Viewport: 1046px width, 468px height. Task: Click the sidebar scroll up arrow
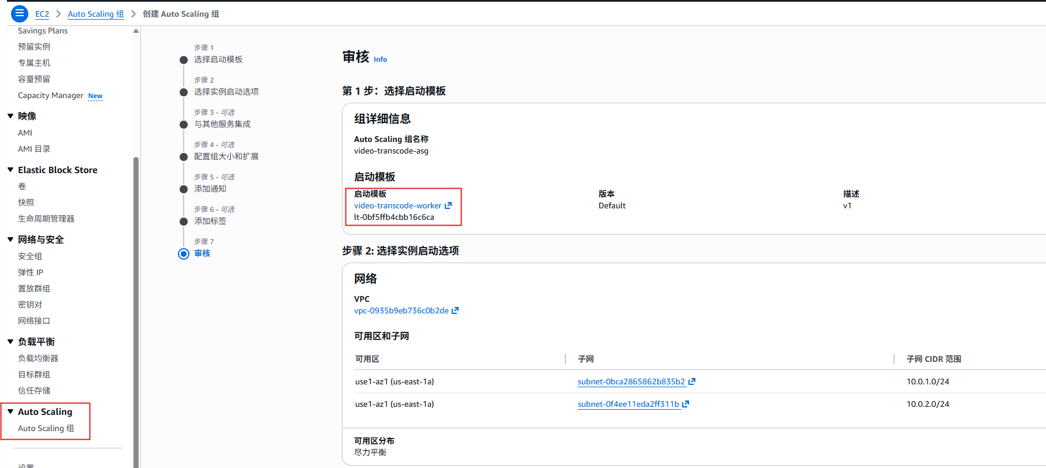tap(137, 31)
